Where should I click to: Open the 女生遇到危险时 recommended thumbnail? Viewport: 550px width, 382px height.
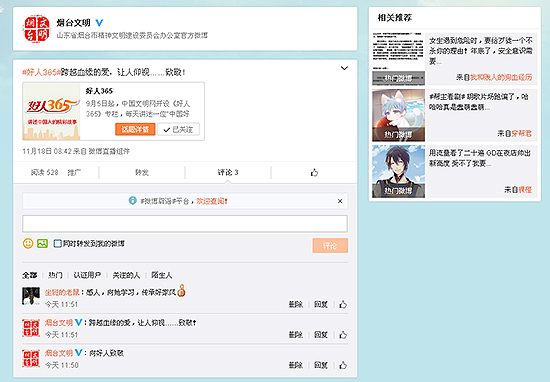coord(398,59)
